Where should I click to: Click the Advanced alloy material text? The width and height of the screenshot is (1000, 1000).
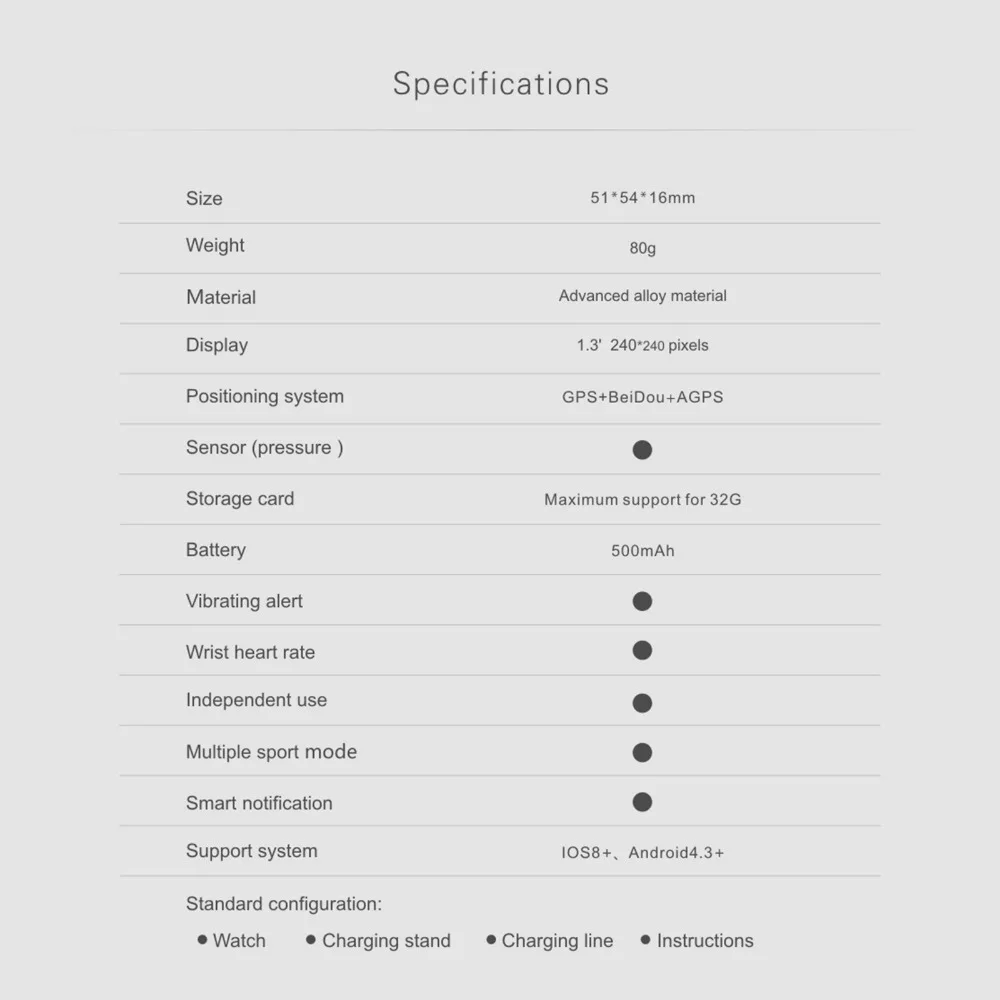click(x=642, y=296)
